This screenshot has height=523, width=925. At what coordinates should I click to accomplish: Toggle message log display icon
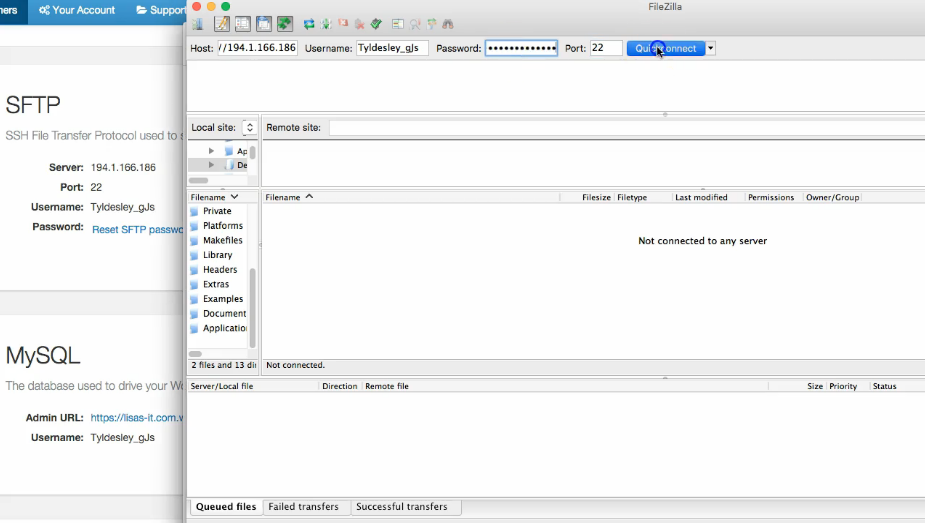point(222,24)
